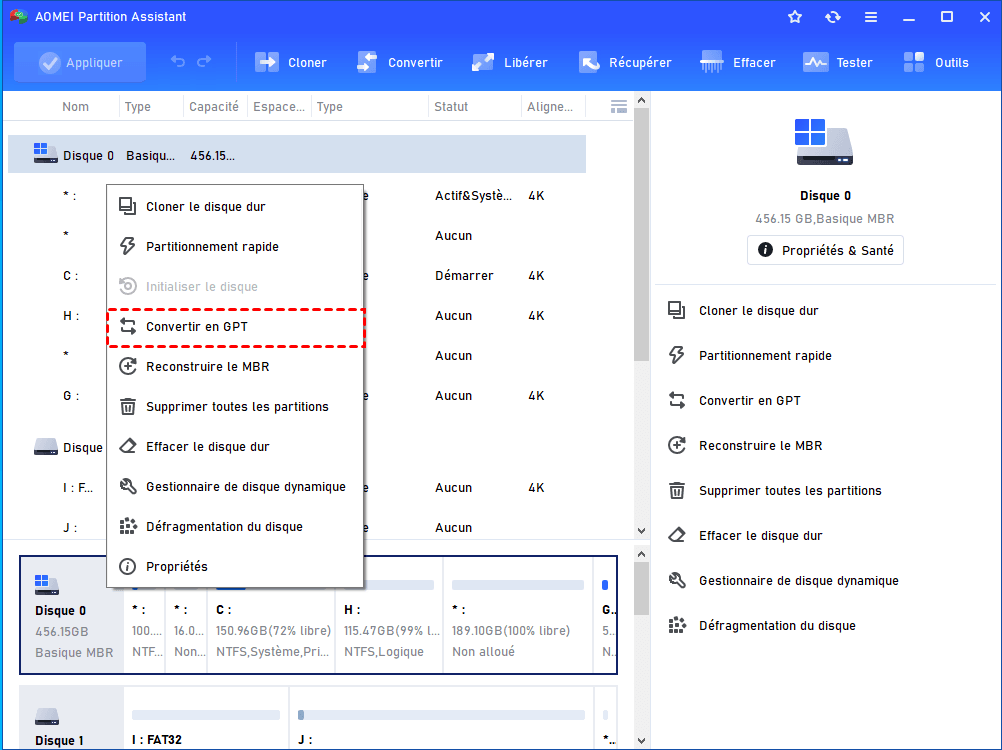Open column view settings icon

tap(619, 107)
